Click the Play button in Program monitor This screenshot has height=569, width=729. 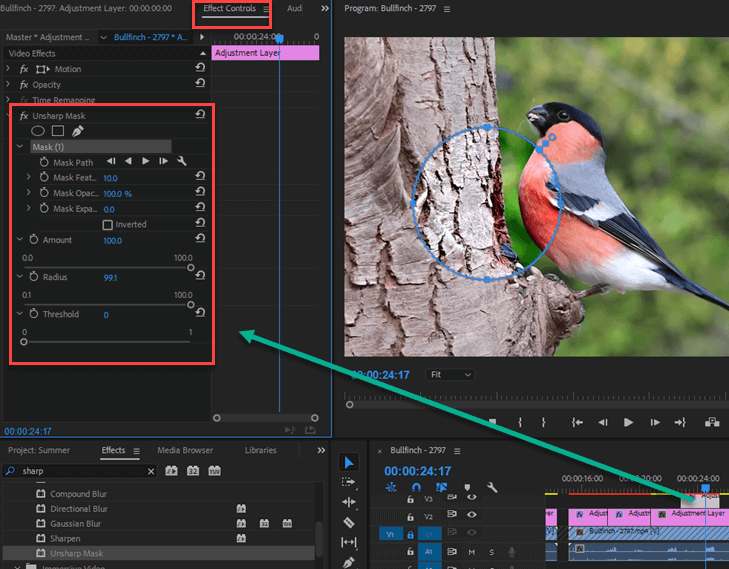(x=628, y=423)
